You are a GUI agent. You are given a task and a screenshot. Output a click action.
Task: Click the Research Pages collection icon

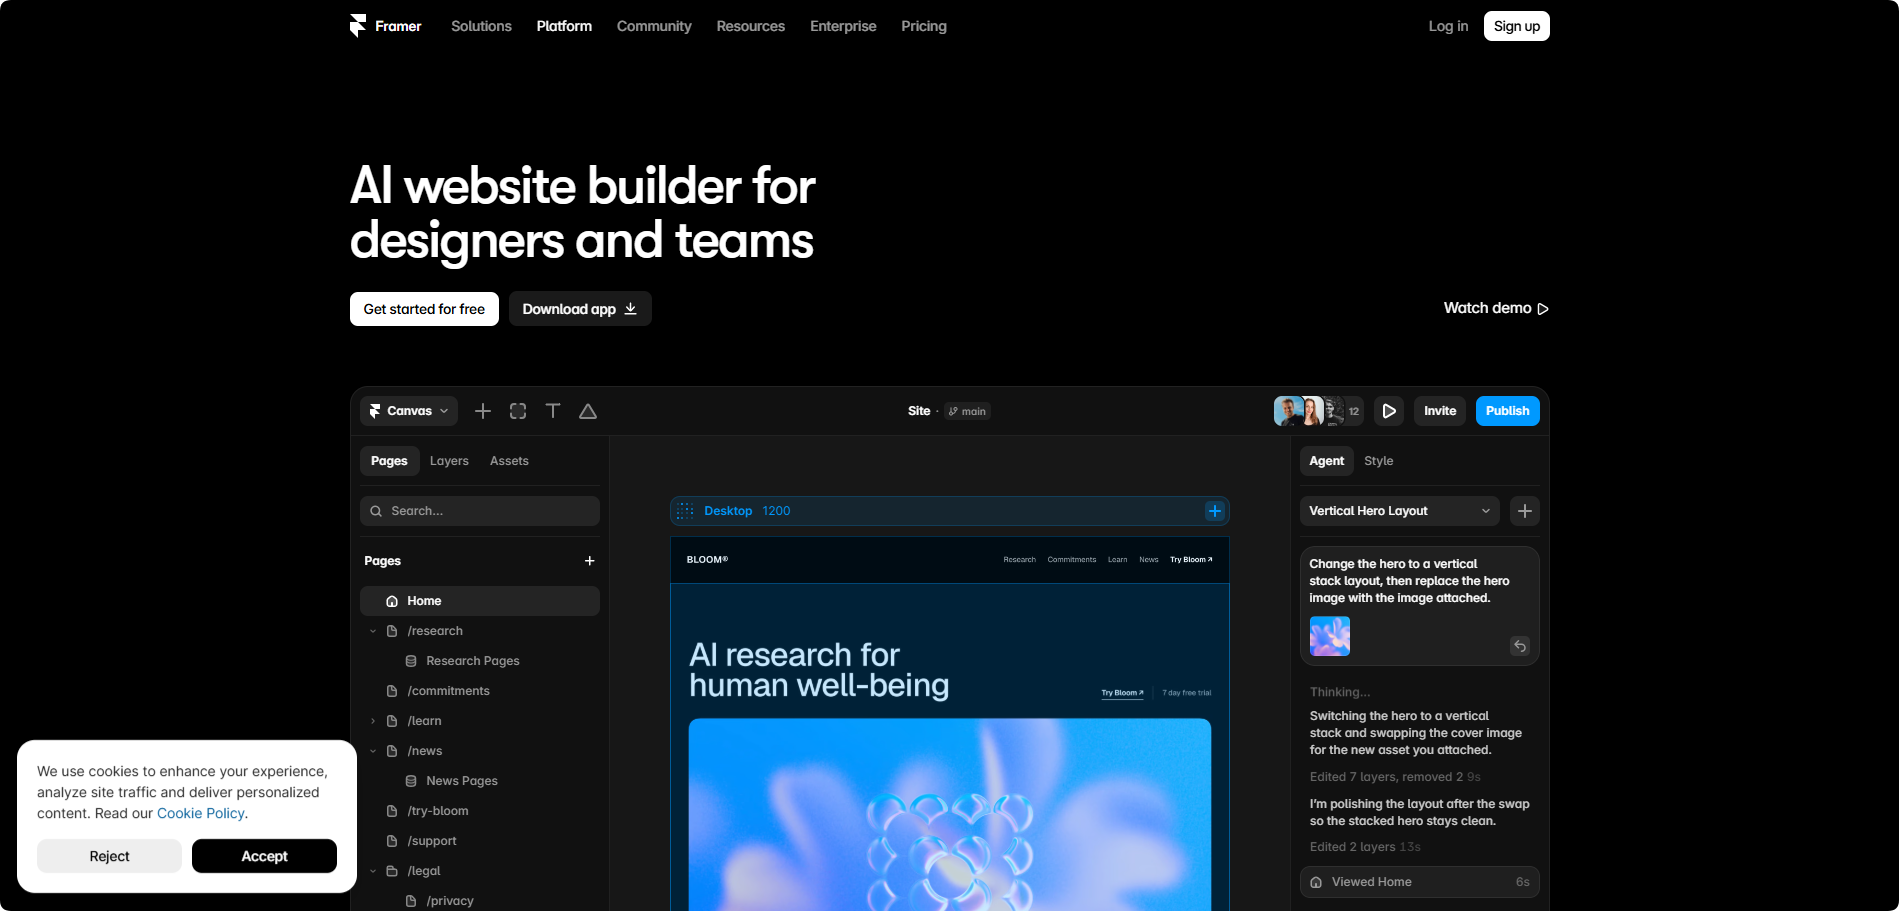411,661
